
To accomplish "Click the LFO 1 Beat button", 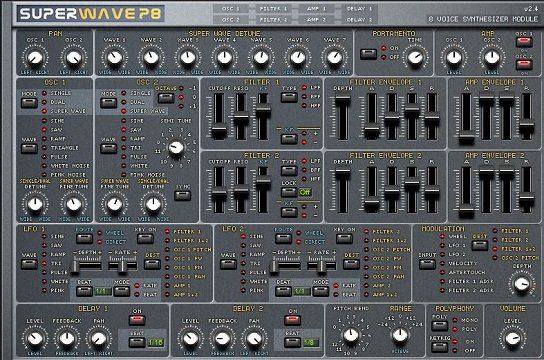I will click(84, 291).
